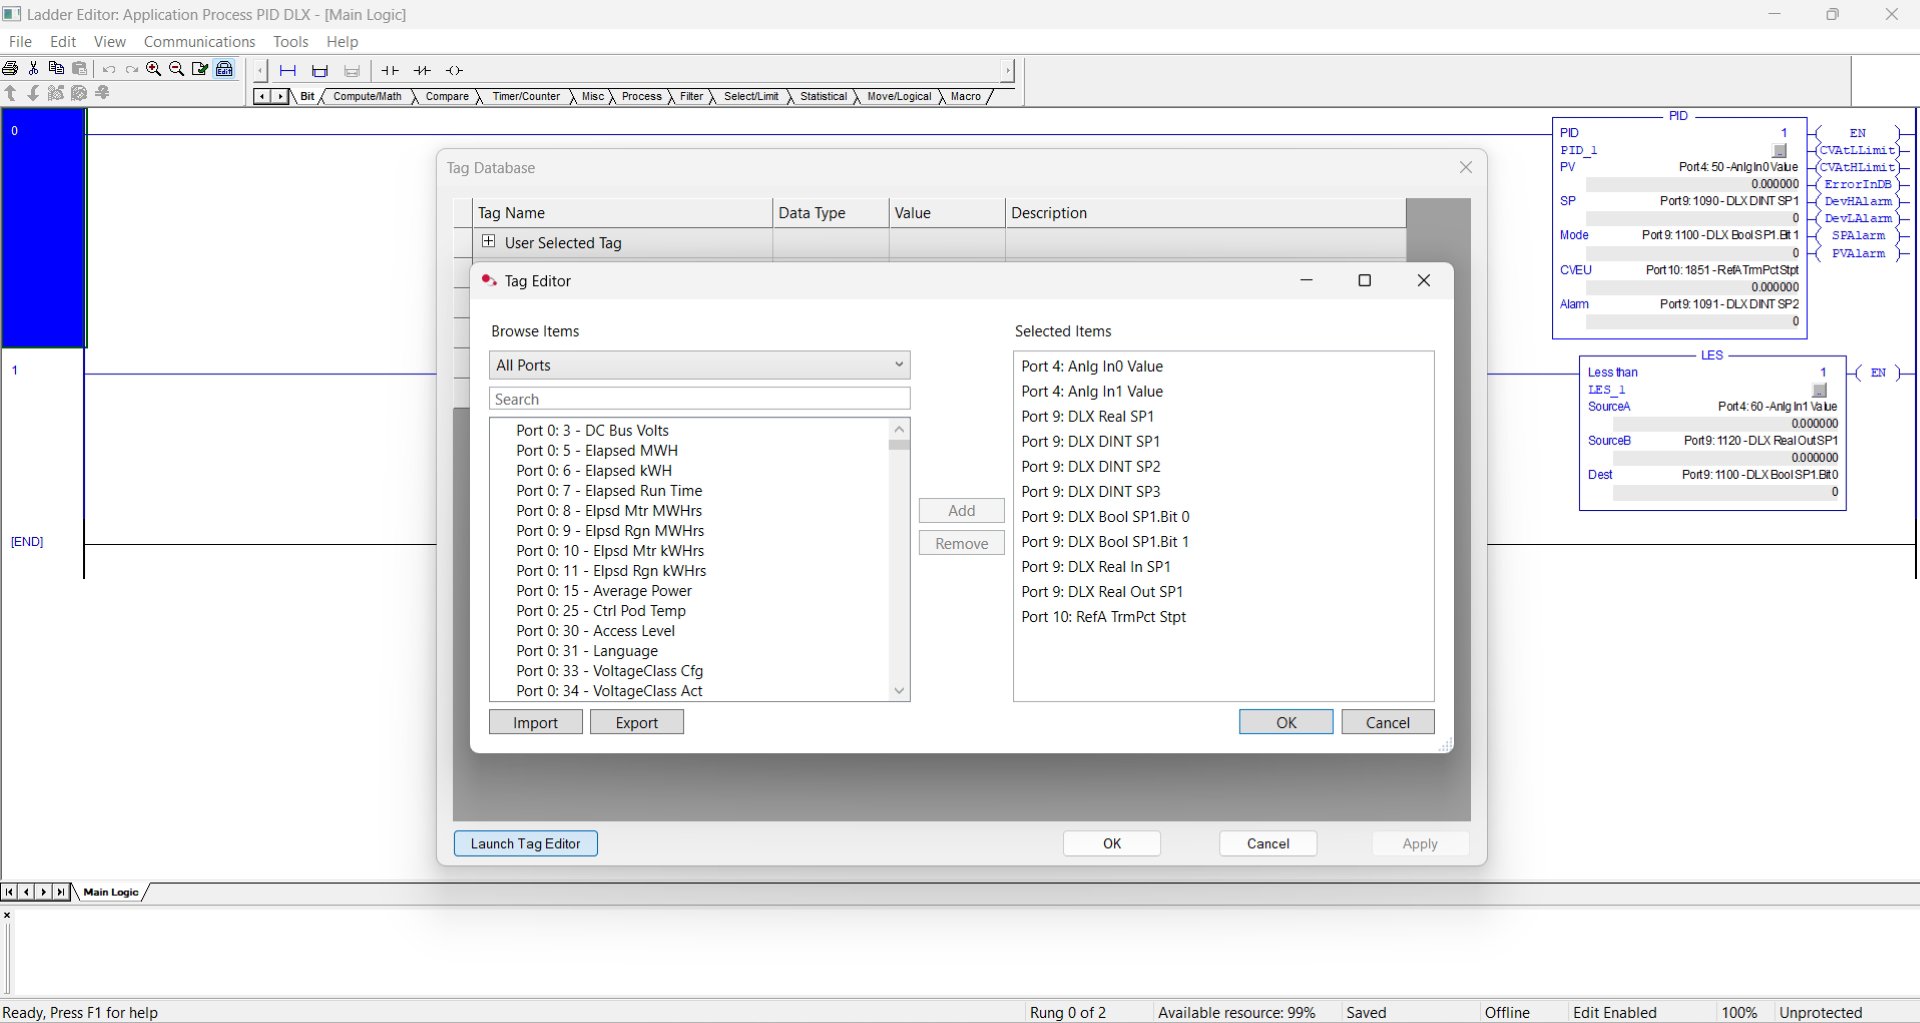This screenshot has height=1023, width=1920.
Task: Add a normally closed contact instruction
Action: (x=422, y=70)
